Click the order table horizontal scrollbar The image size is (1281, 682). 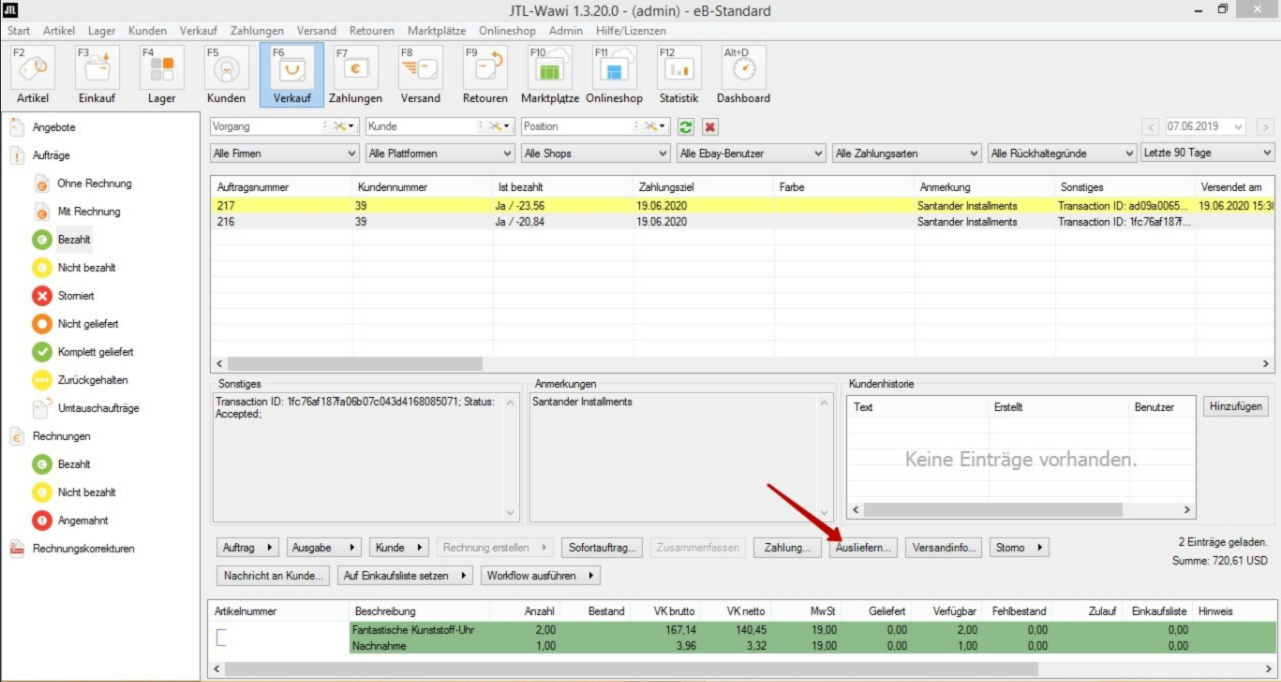357,365
